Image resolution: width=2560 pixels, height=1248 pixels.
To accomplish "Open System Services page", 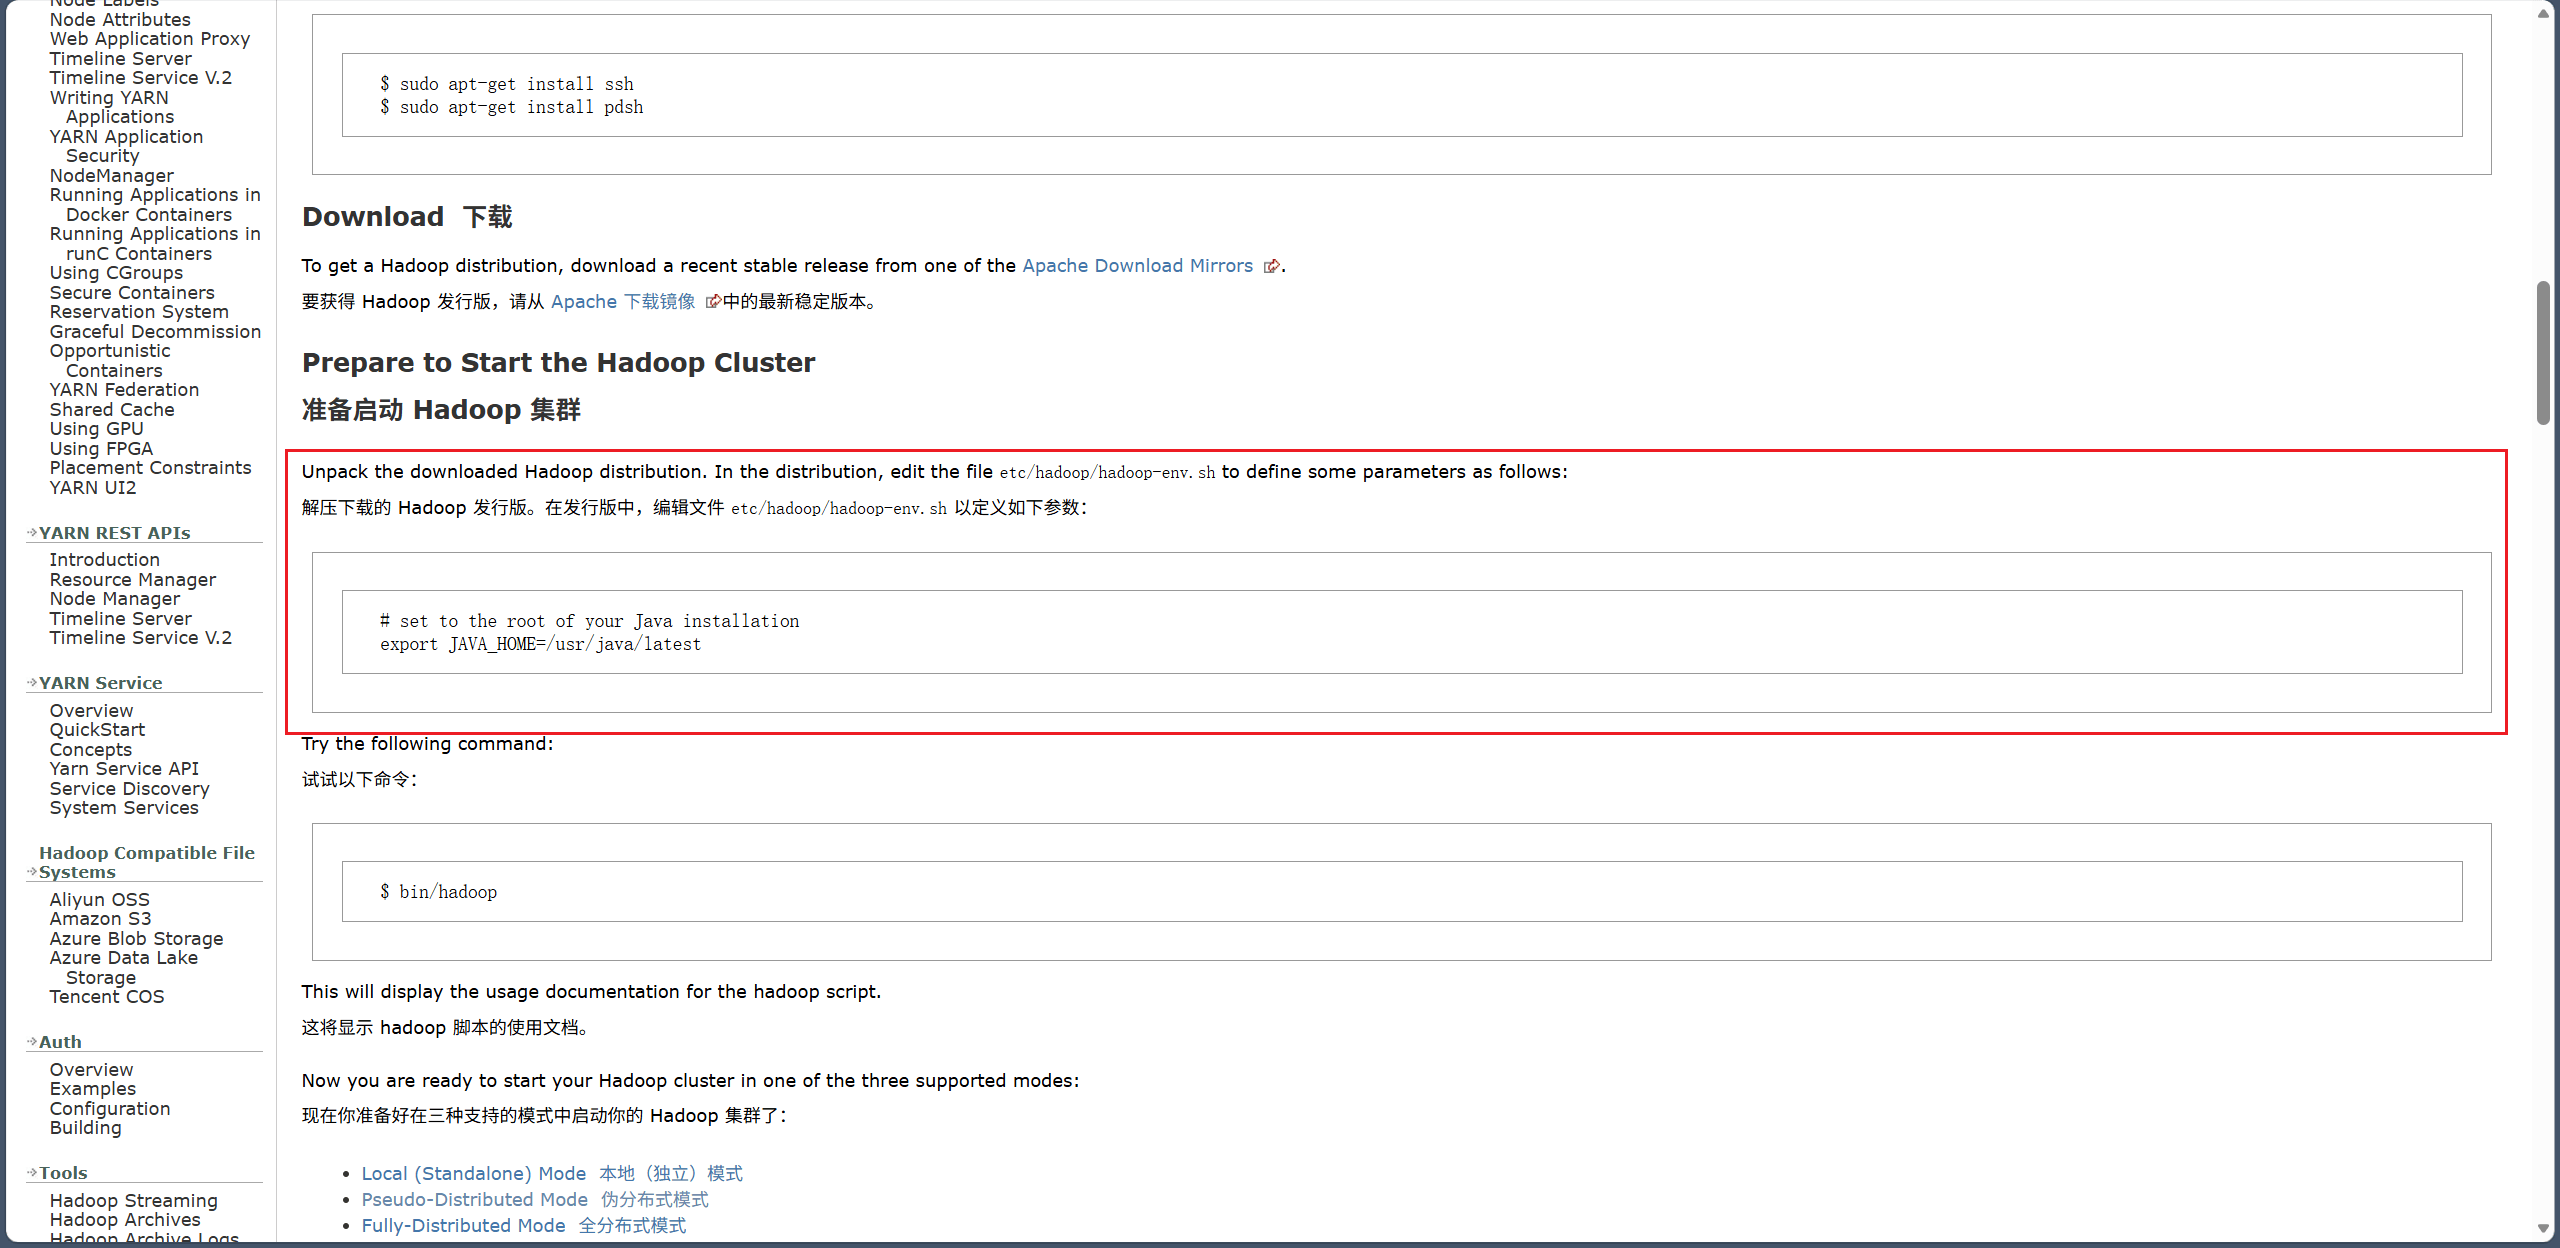I will pyautogui.click(x=124, y=808).
